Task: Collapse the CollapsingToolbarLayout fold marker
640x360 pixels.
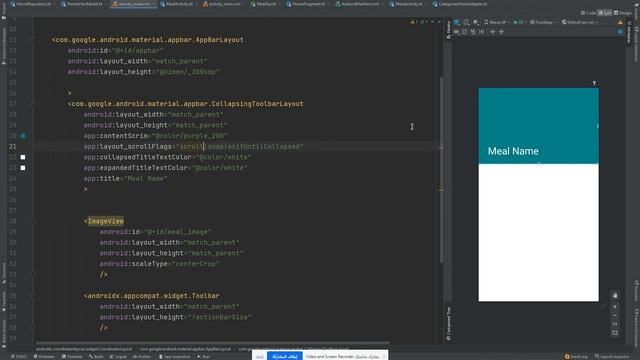Action: pyautogui.click(x=34, y=104)
